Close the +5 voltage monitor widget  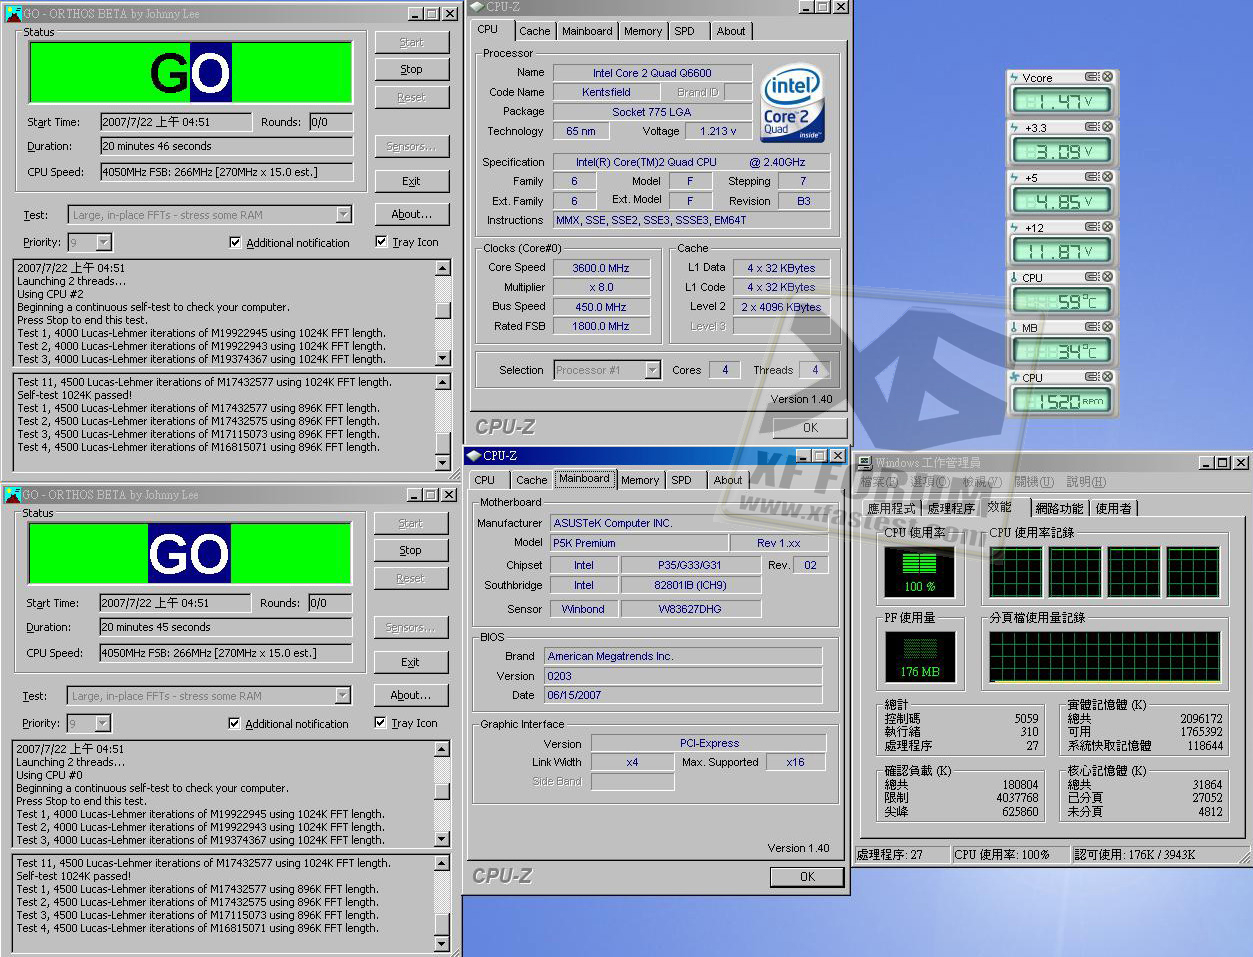1107,177
